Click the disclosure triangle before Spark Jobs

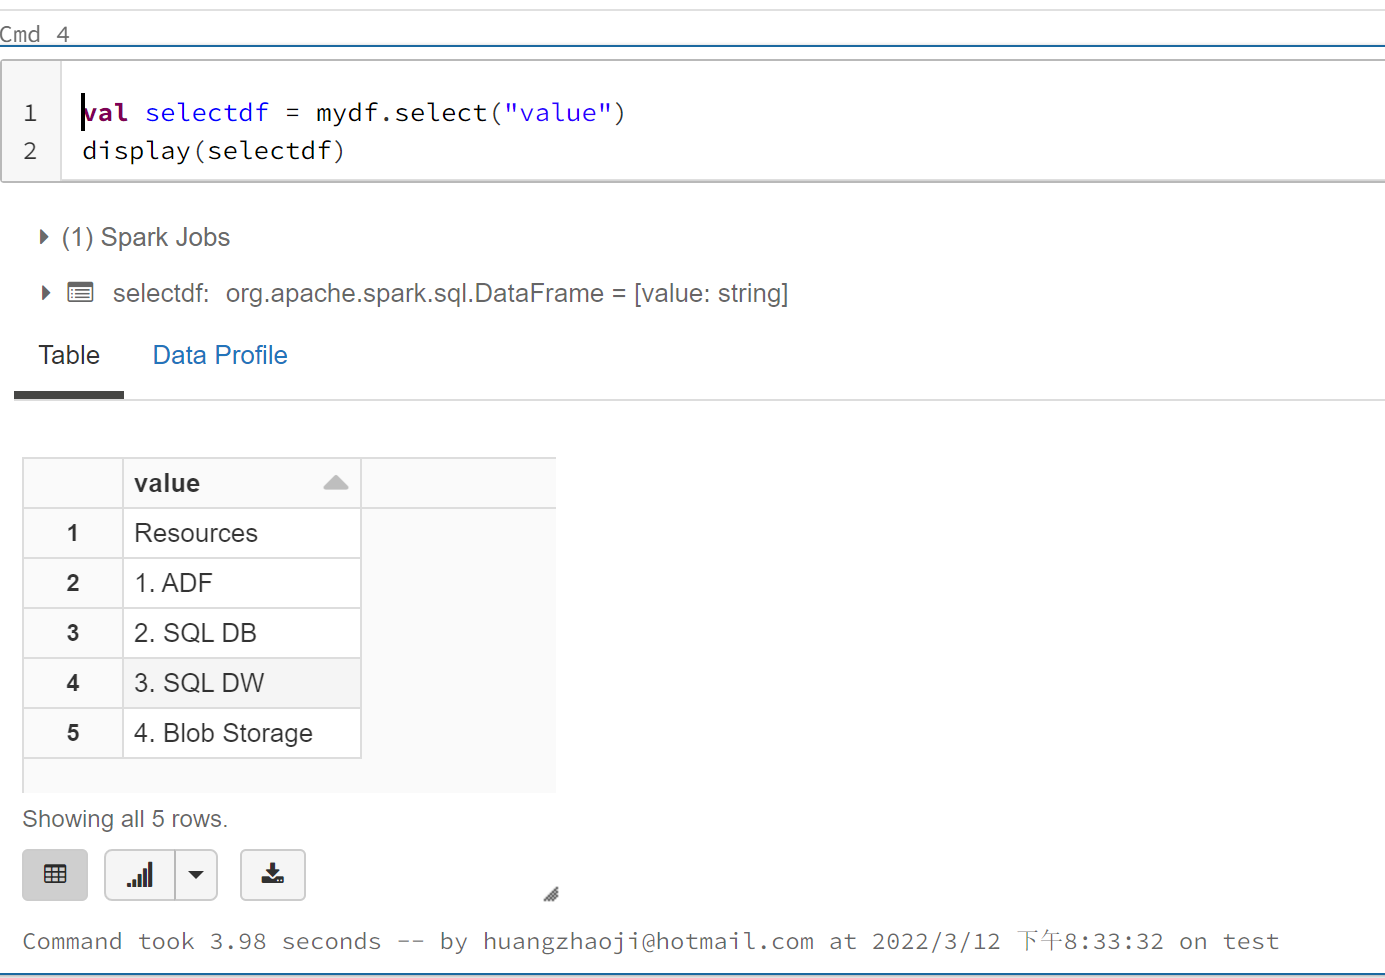pyautogui.click(x=44, y=237)
